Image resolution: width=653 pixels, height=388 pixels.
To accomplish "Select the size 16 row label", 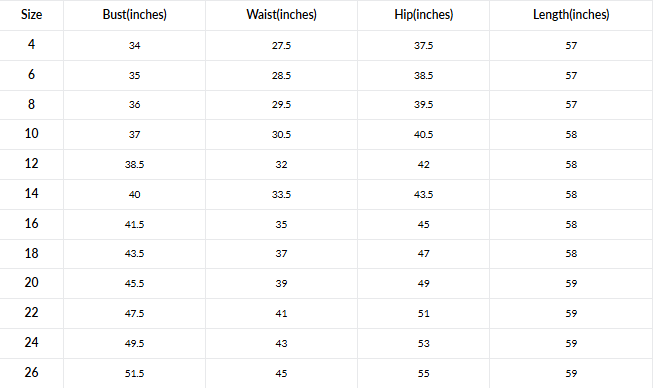I will coord(32,224).
